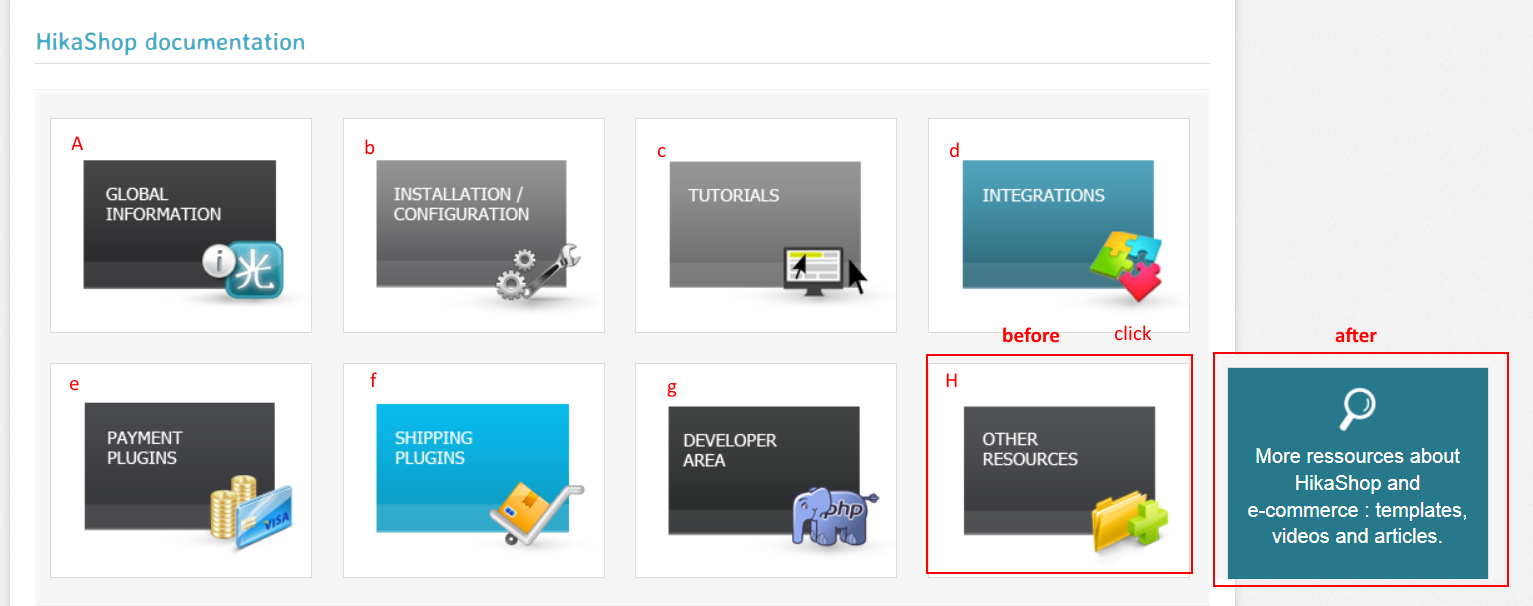Click the teal hover panel for Other Resources
This screenshot has width=1533, height=606.
click(1358, 473)
